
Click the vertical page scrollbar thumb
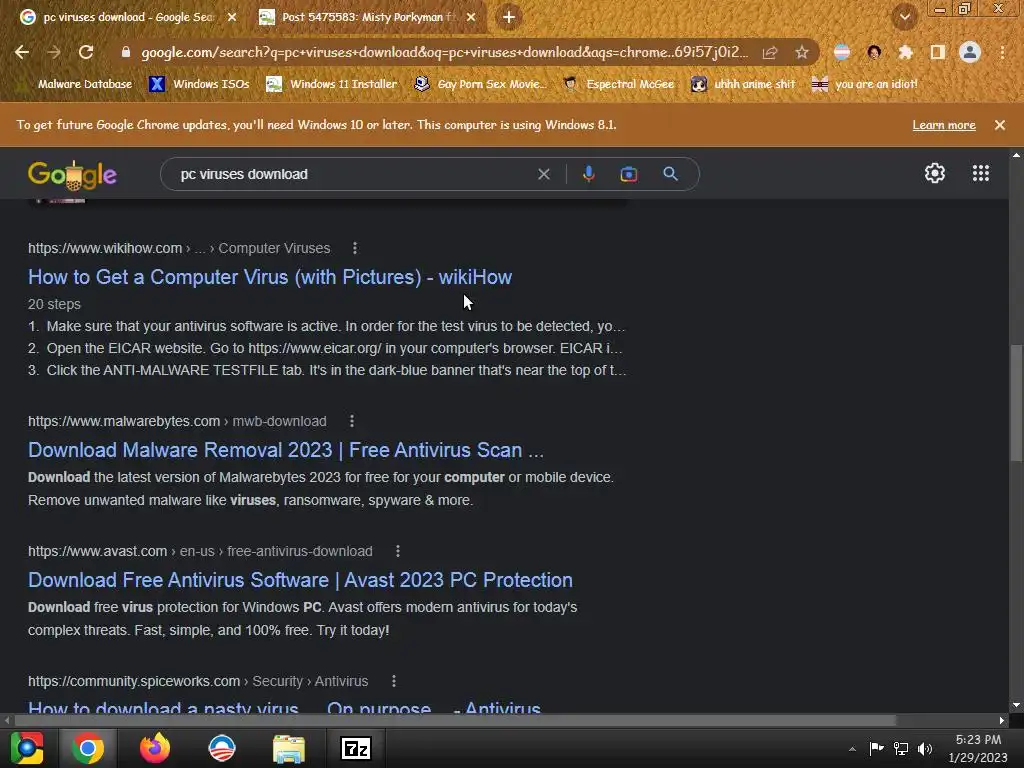1016,403
